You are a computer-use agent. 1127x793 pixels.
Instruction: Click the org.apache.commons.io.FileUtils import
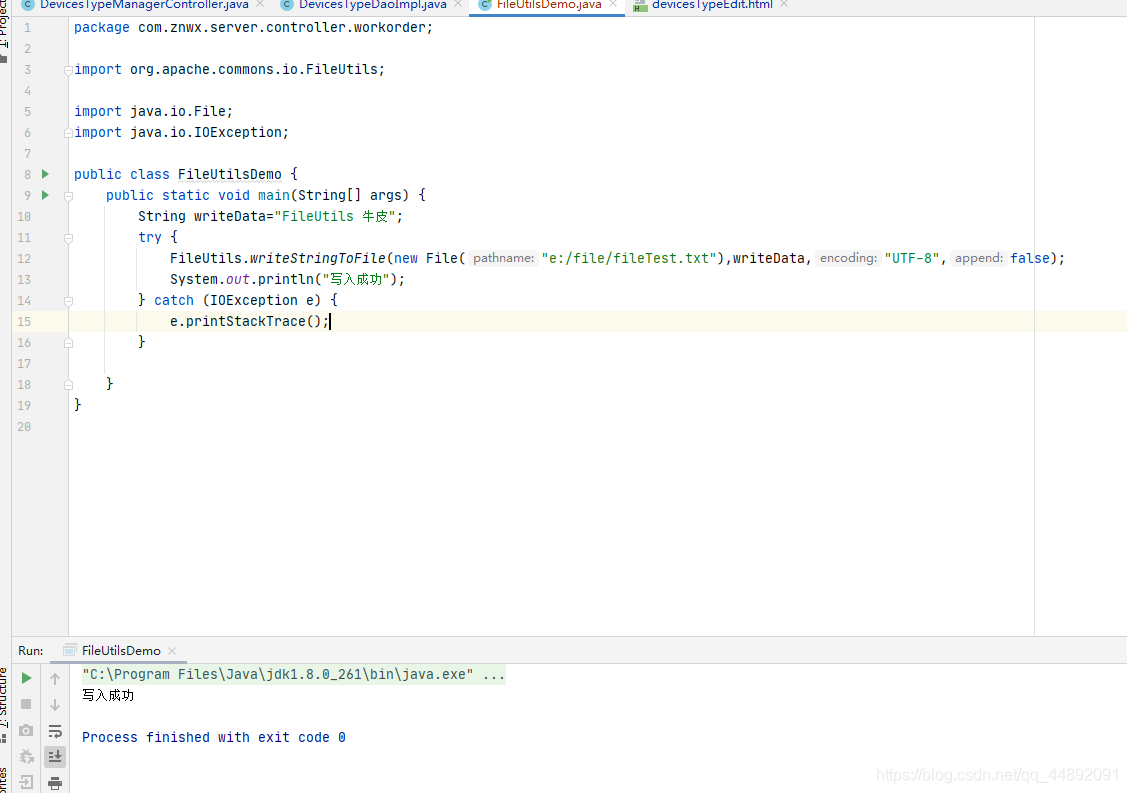[x=257, y=70]
